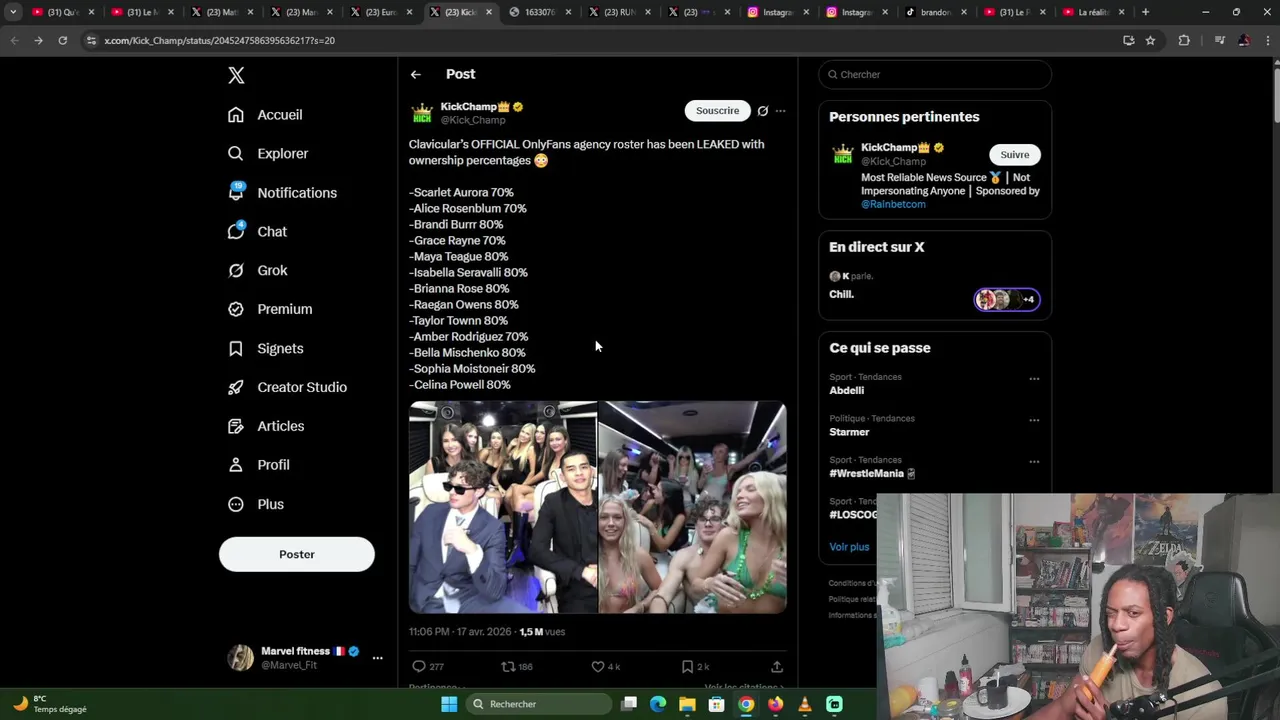Click the Starmer trending topic

pyautogui.click(x=849, y=432)
